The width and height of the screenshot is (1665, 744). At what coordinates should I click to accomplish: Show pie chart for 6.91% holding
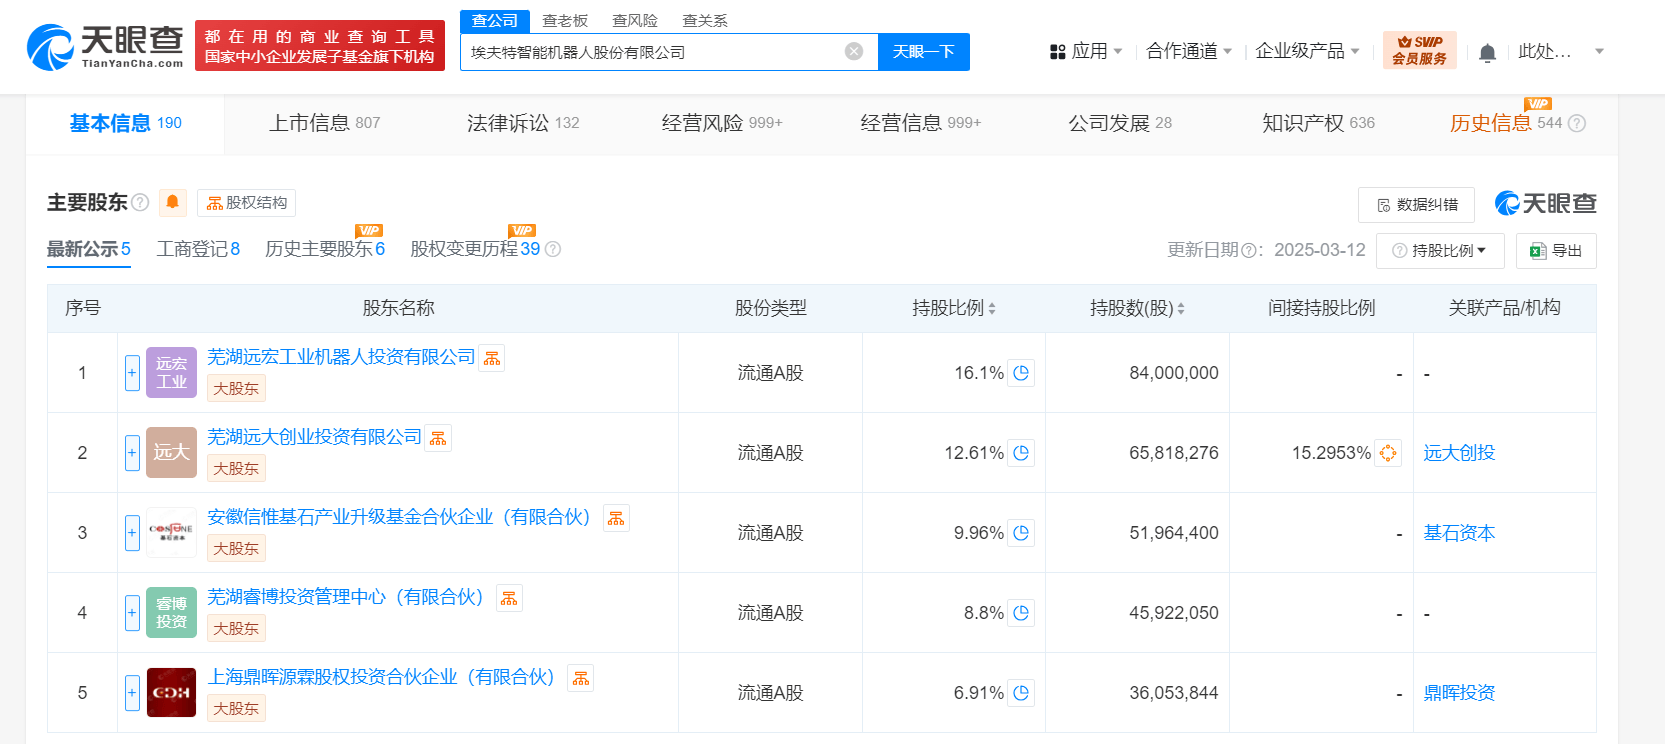1021,693
